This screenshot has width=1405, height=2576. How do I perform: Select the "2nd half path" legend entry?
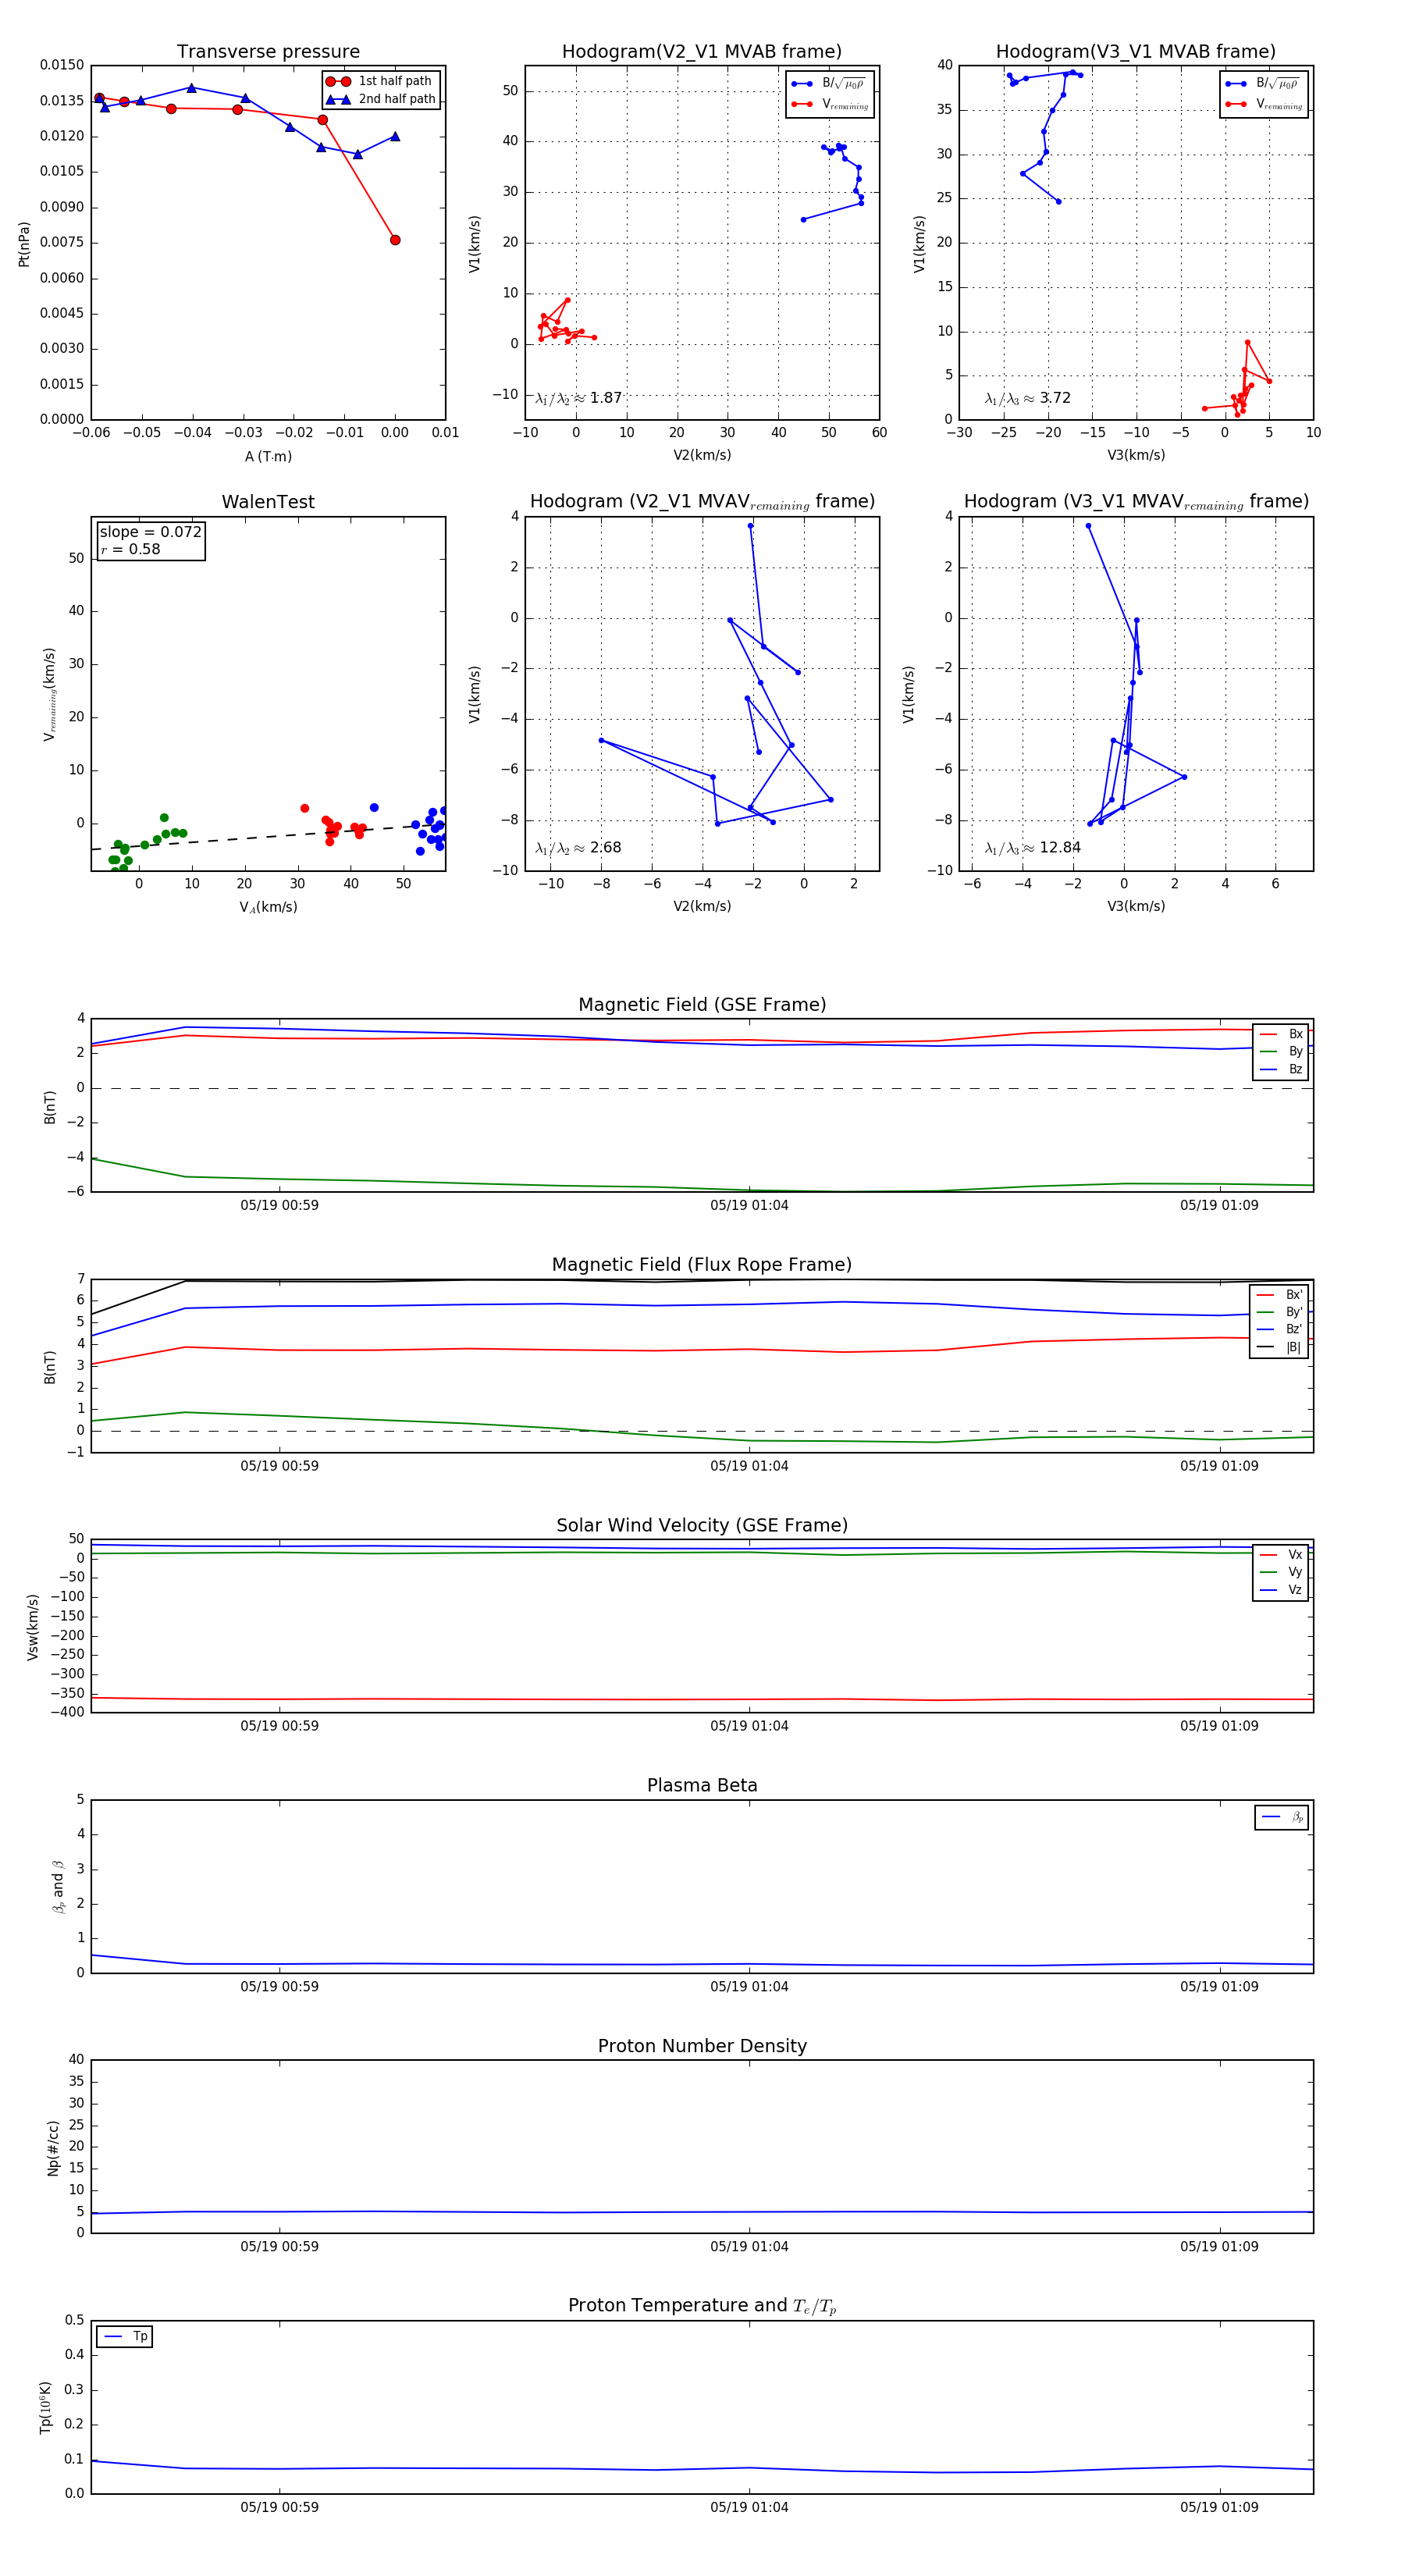(x=381, y=99)
